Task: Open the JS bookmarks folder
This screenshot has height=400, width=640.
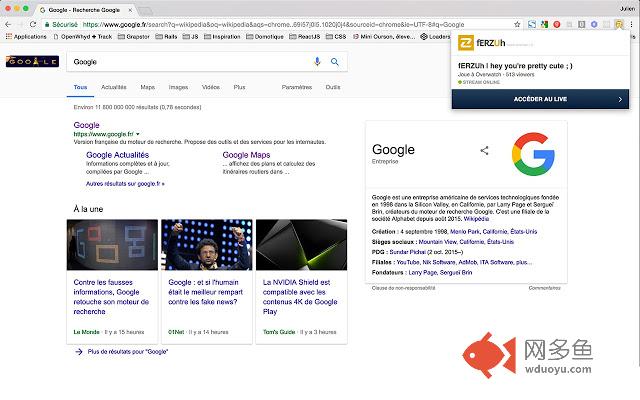Action: 191,36
